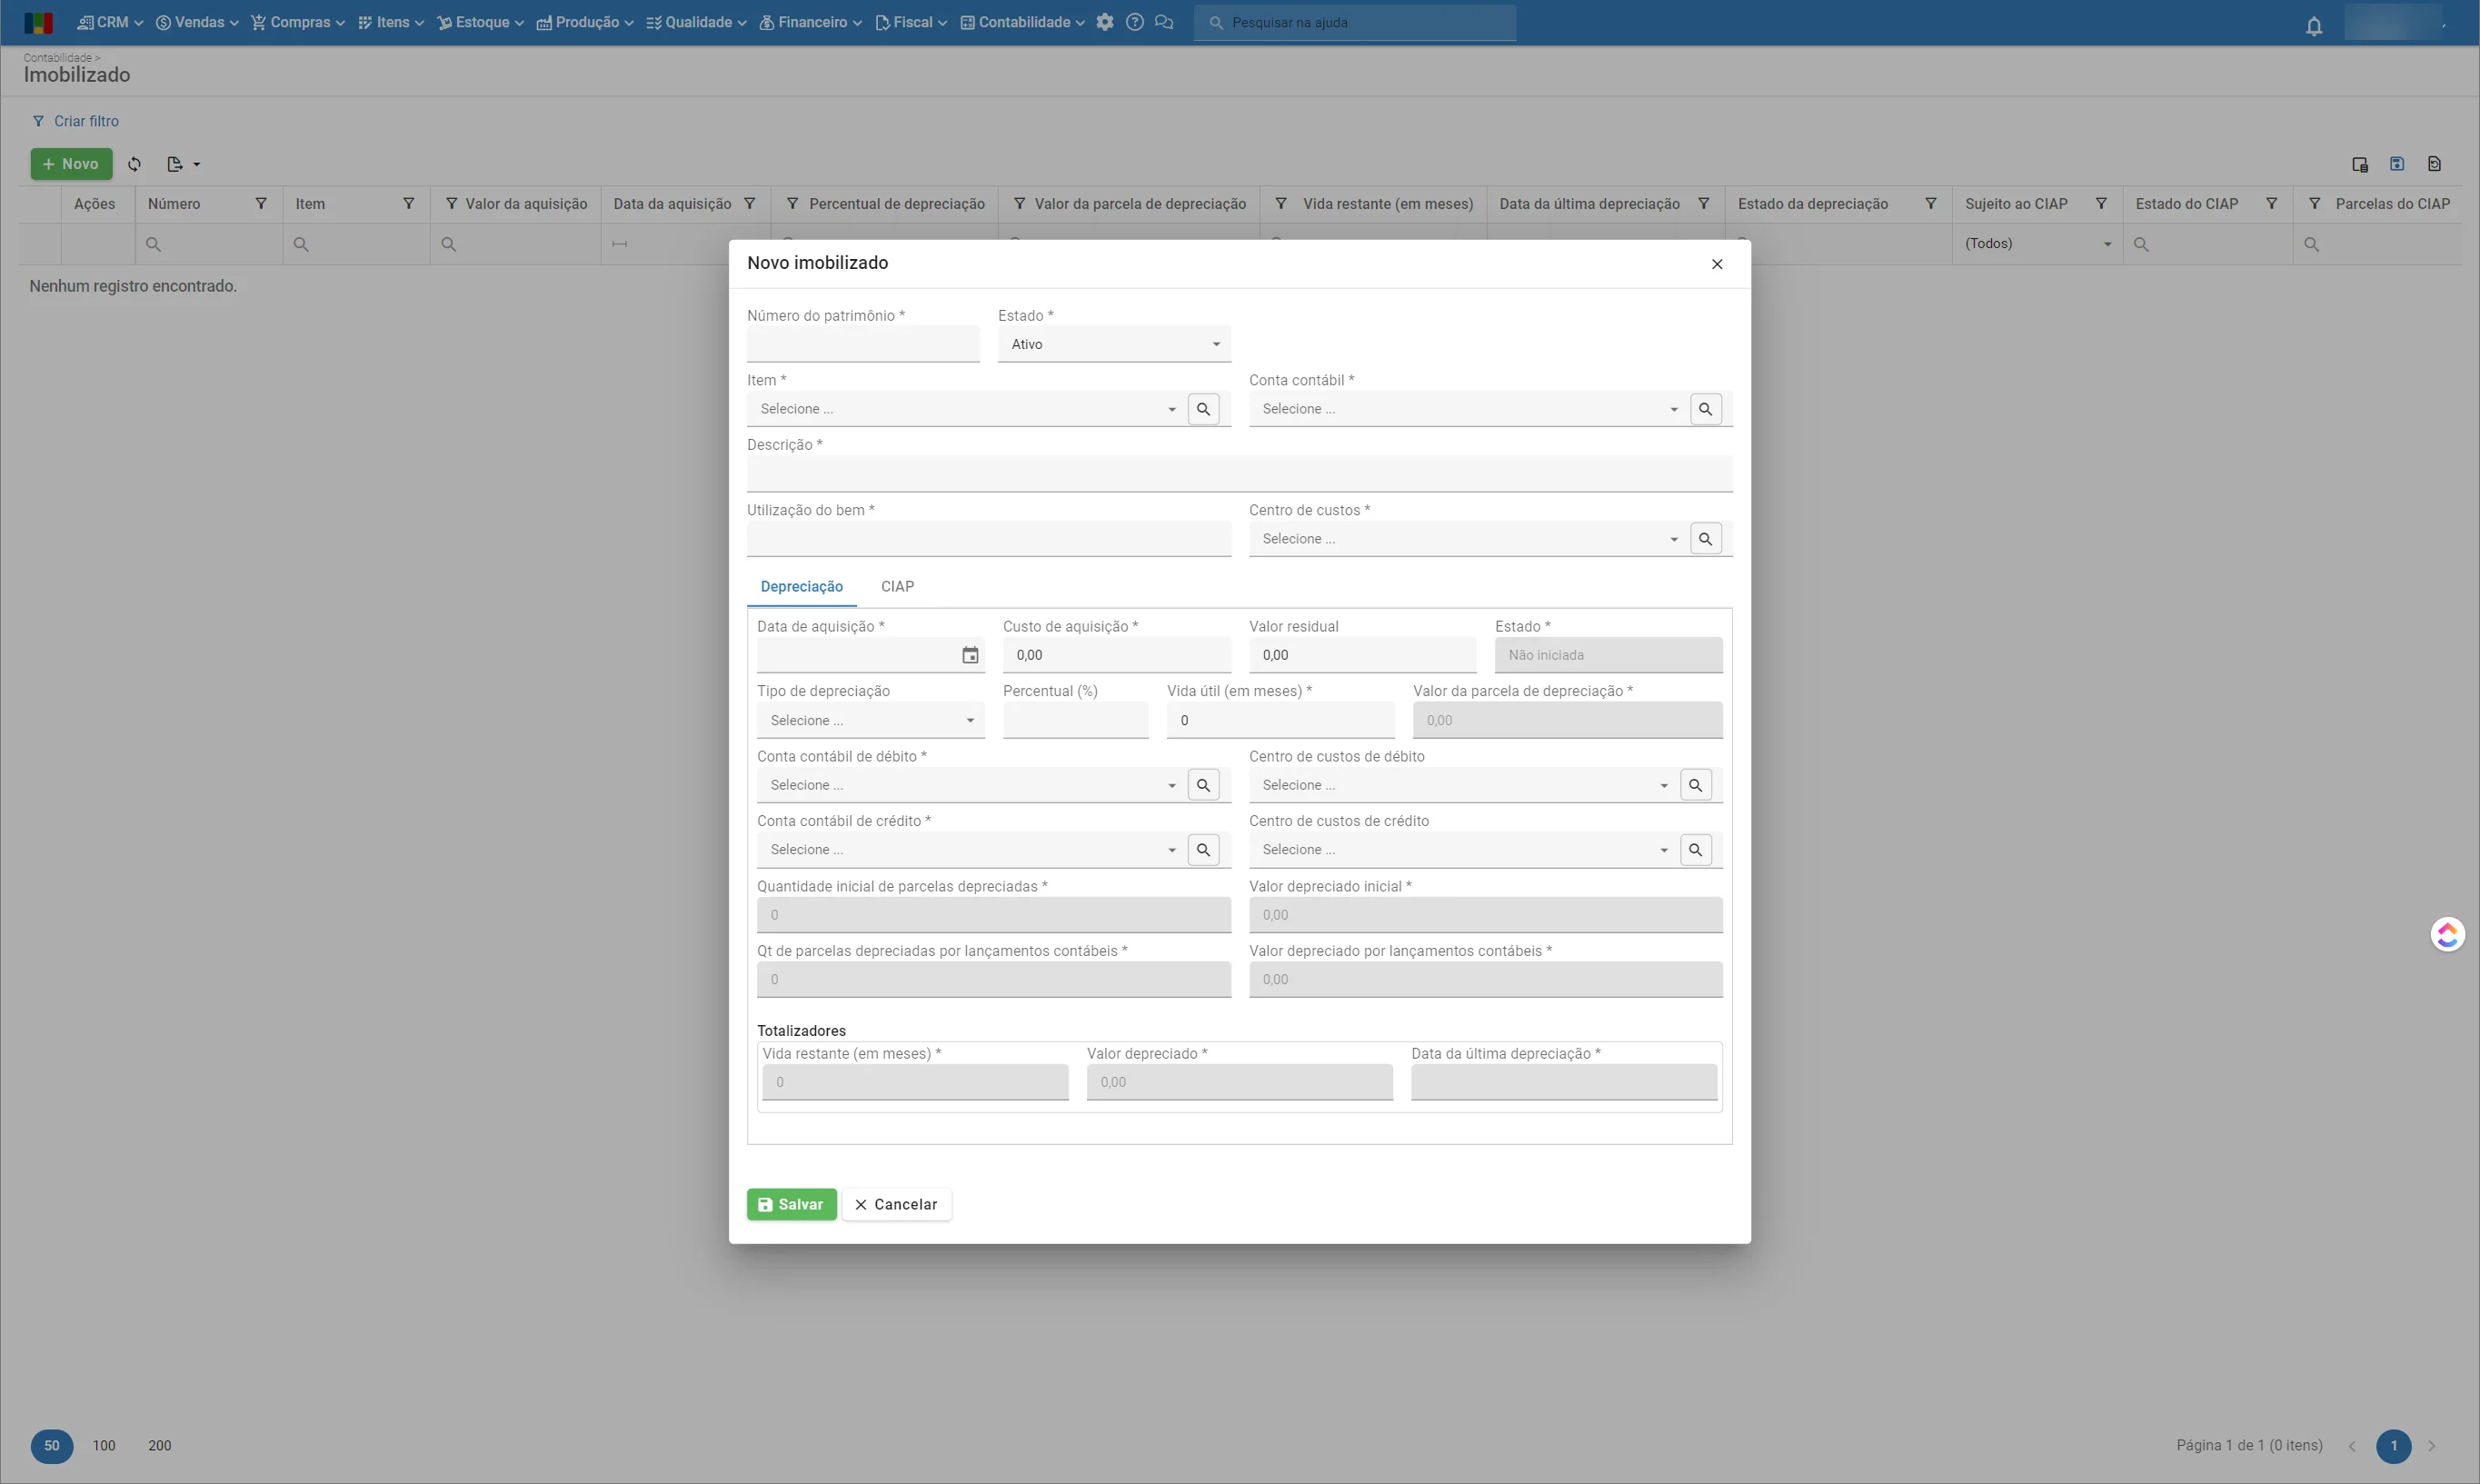Switch to the CIAP tab
The width and height of the screenshot is (2480, 1484).
point(897,587)
